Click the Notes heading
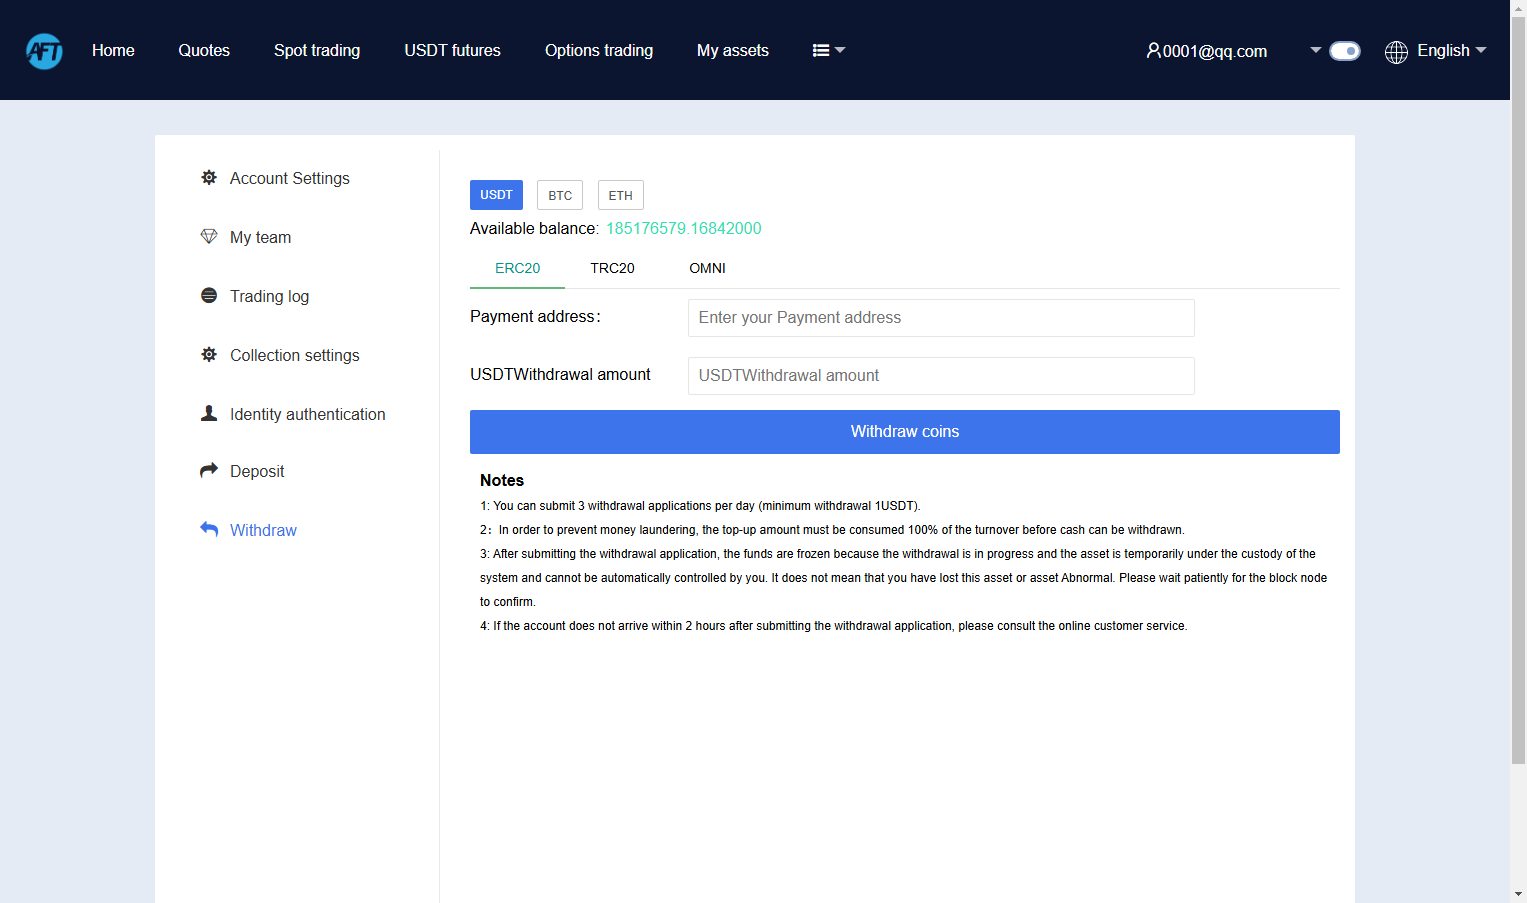1527x903 pixels. coord(502,480)
